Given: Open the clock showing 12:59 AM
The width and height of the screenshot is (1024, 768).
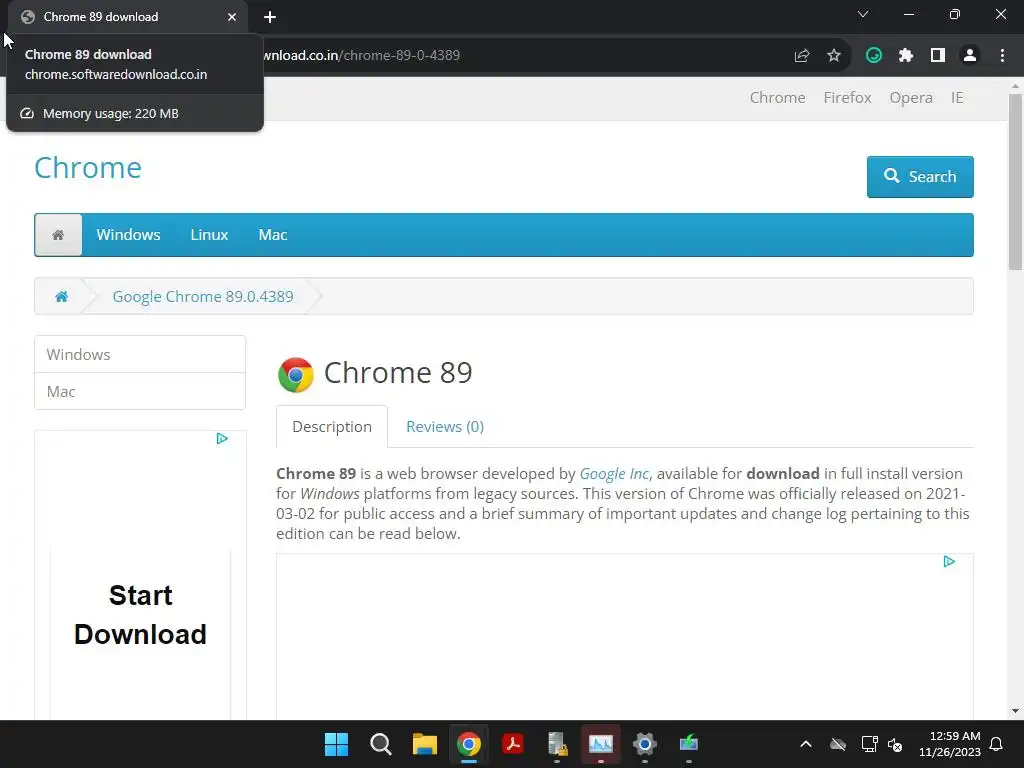Looking at the screenshot, I should click(950, 744).
